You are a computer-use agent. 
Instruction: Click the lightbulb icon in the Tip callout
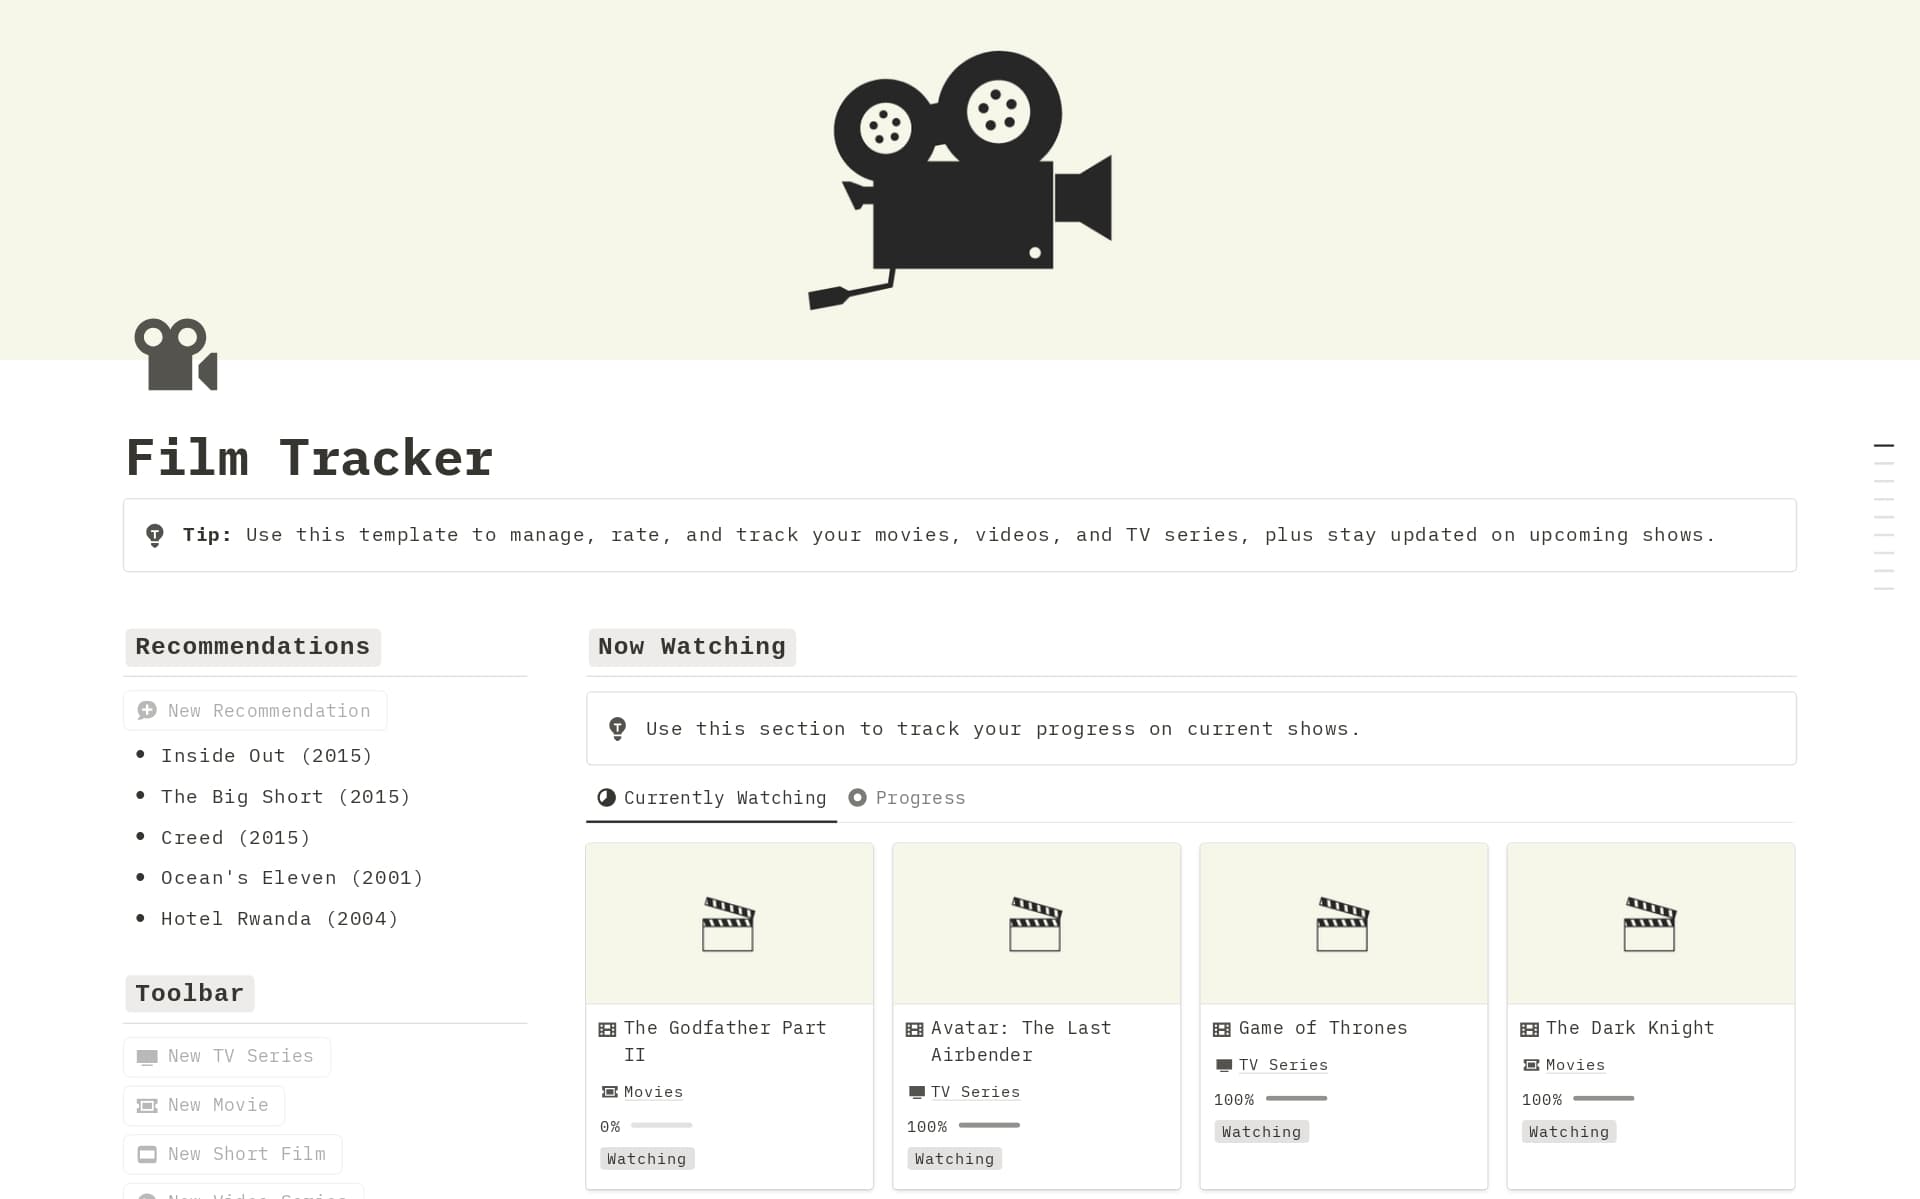click(x=155, y=535)
